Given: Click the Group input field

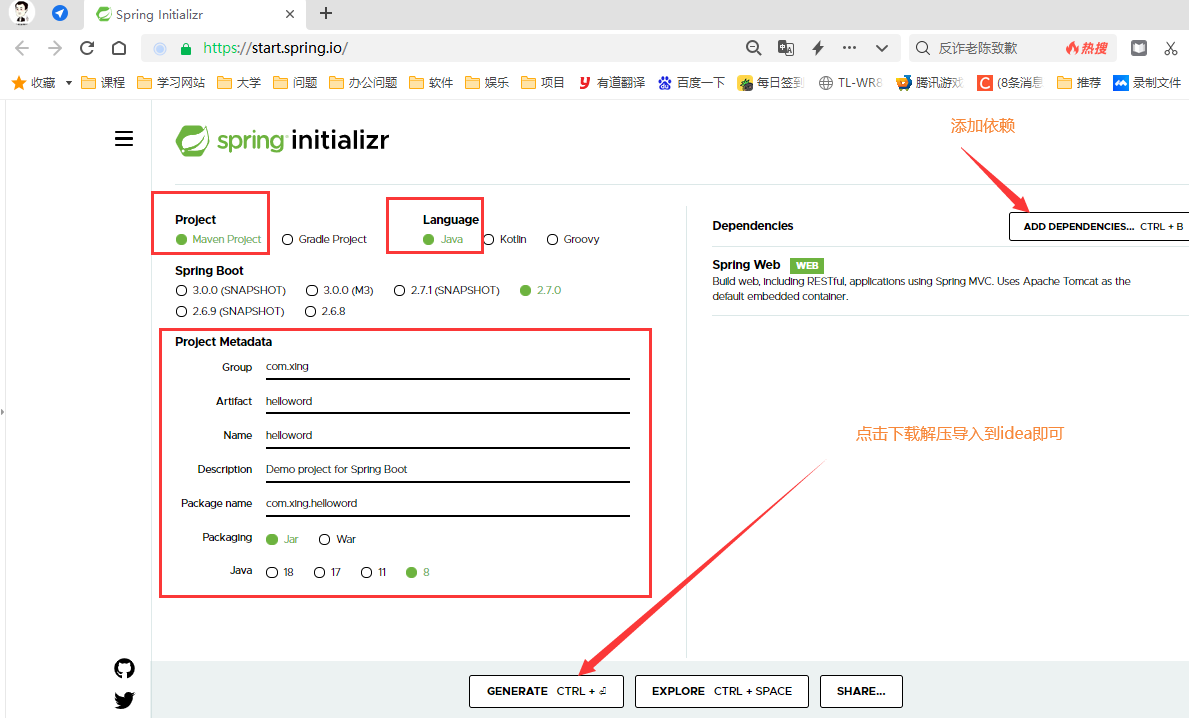Looking at the screenshot, I should [447, 367].
